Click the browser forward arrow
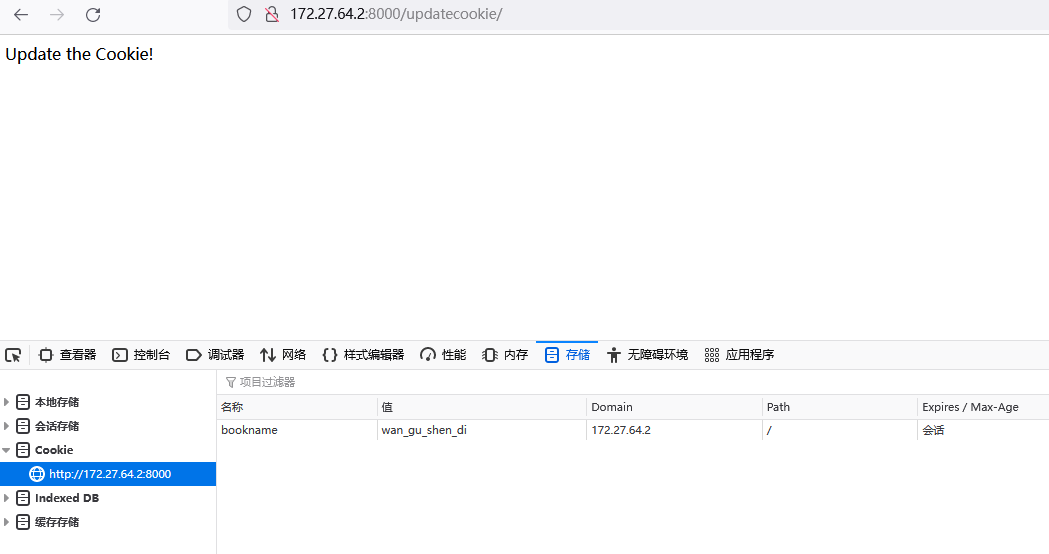Viewport: 1049px width, 554px height. click(x=57, y=15)
